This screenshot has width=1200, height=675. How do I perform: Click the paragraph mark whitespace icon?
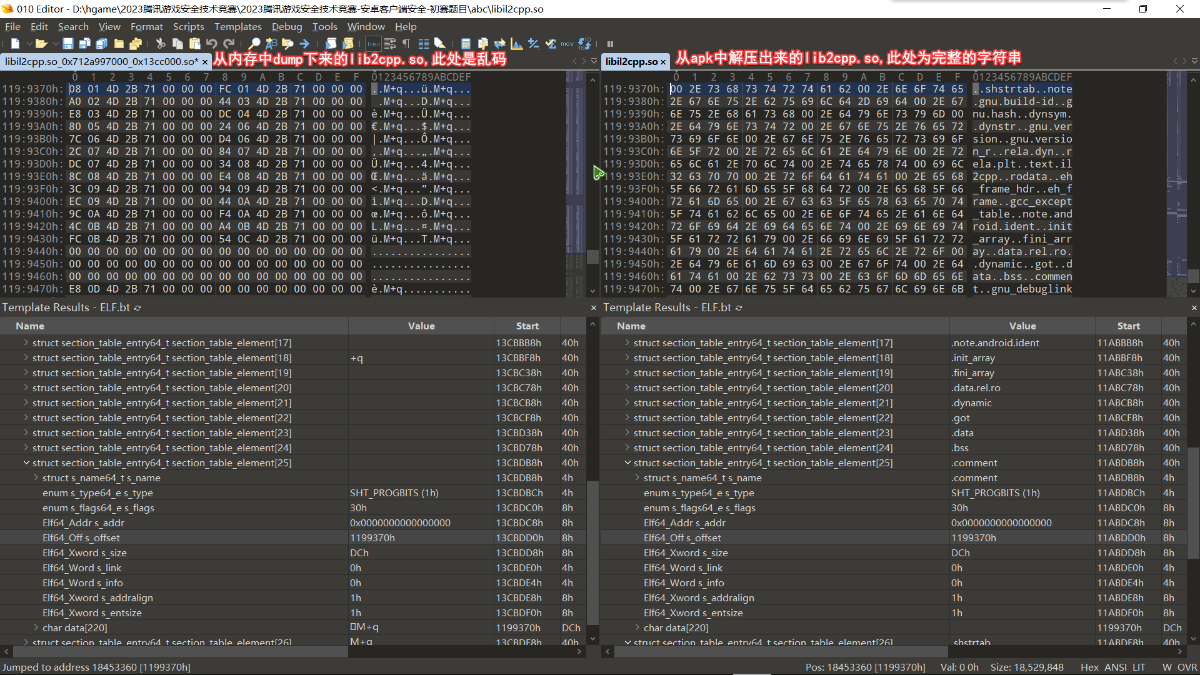point(407,44)
